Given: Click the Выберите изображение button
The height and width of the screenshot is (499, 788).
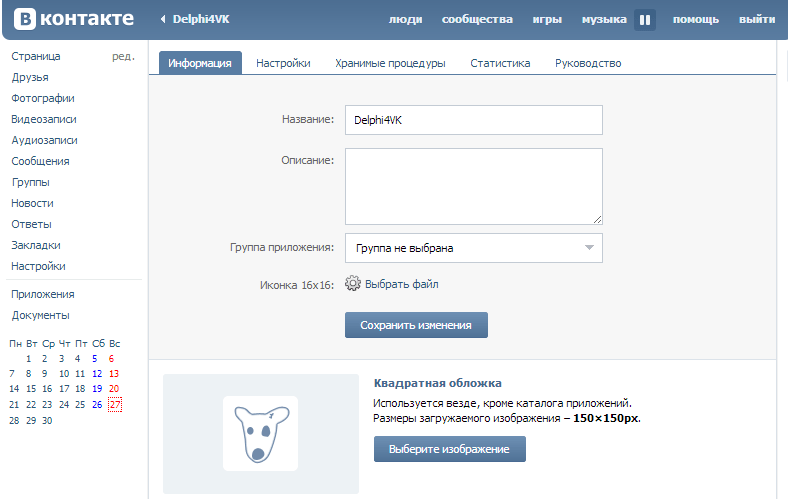Looking at the screenshot, I should tap(449, 449).
